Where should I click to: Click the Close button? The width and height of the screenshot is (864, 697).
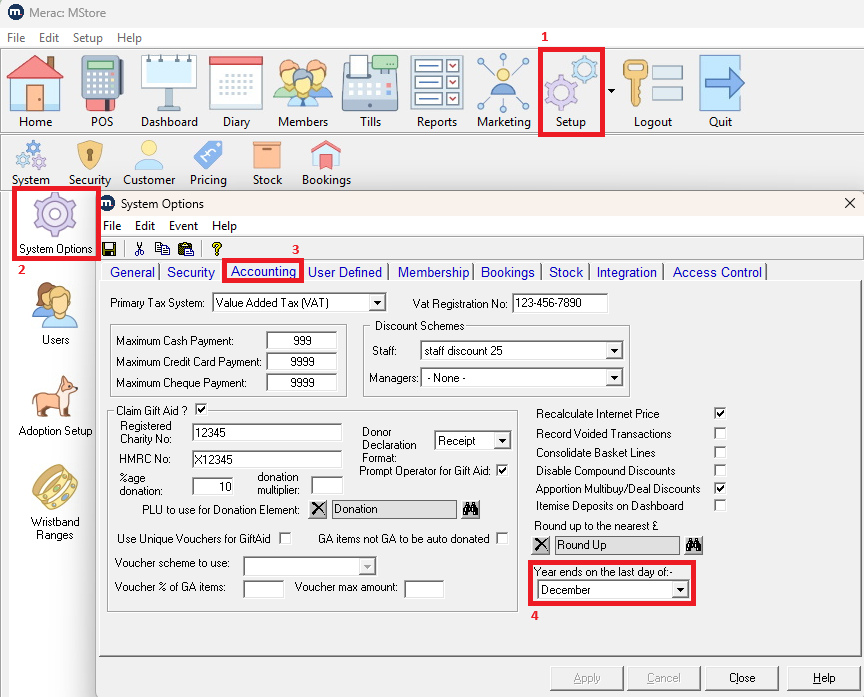742,678
